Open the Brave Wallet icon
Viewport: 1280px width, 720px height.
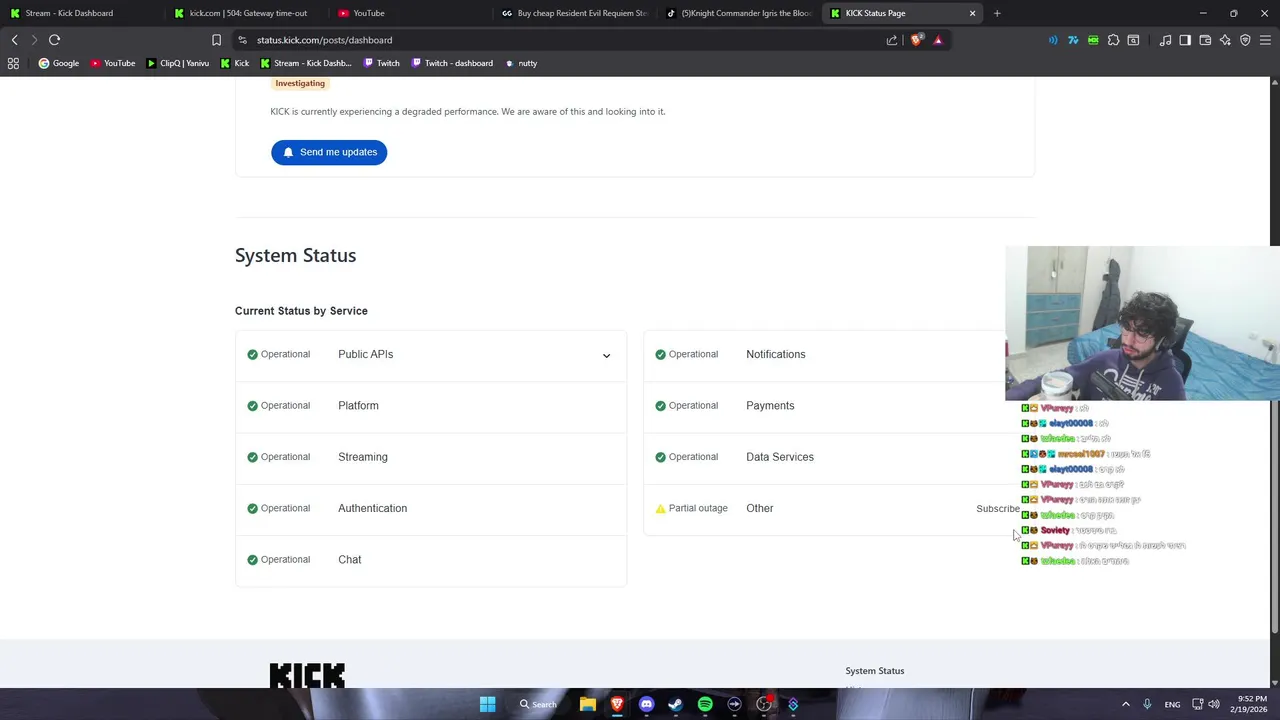[x=1205, y=40]
